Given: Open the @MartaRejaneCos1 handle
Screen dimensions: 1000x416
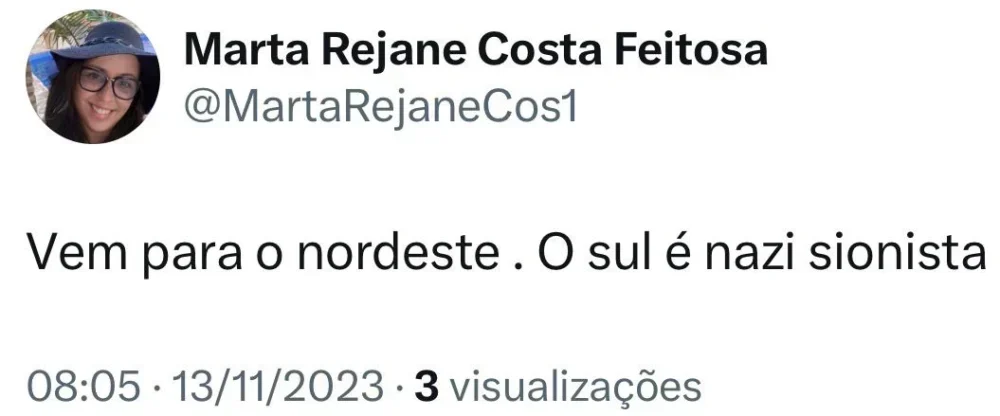Looking at the screenshot, I should click(381, 105).
